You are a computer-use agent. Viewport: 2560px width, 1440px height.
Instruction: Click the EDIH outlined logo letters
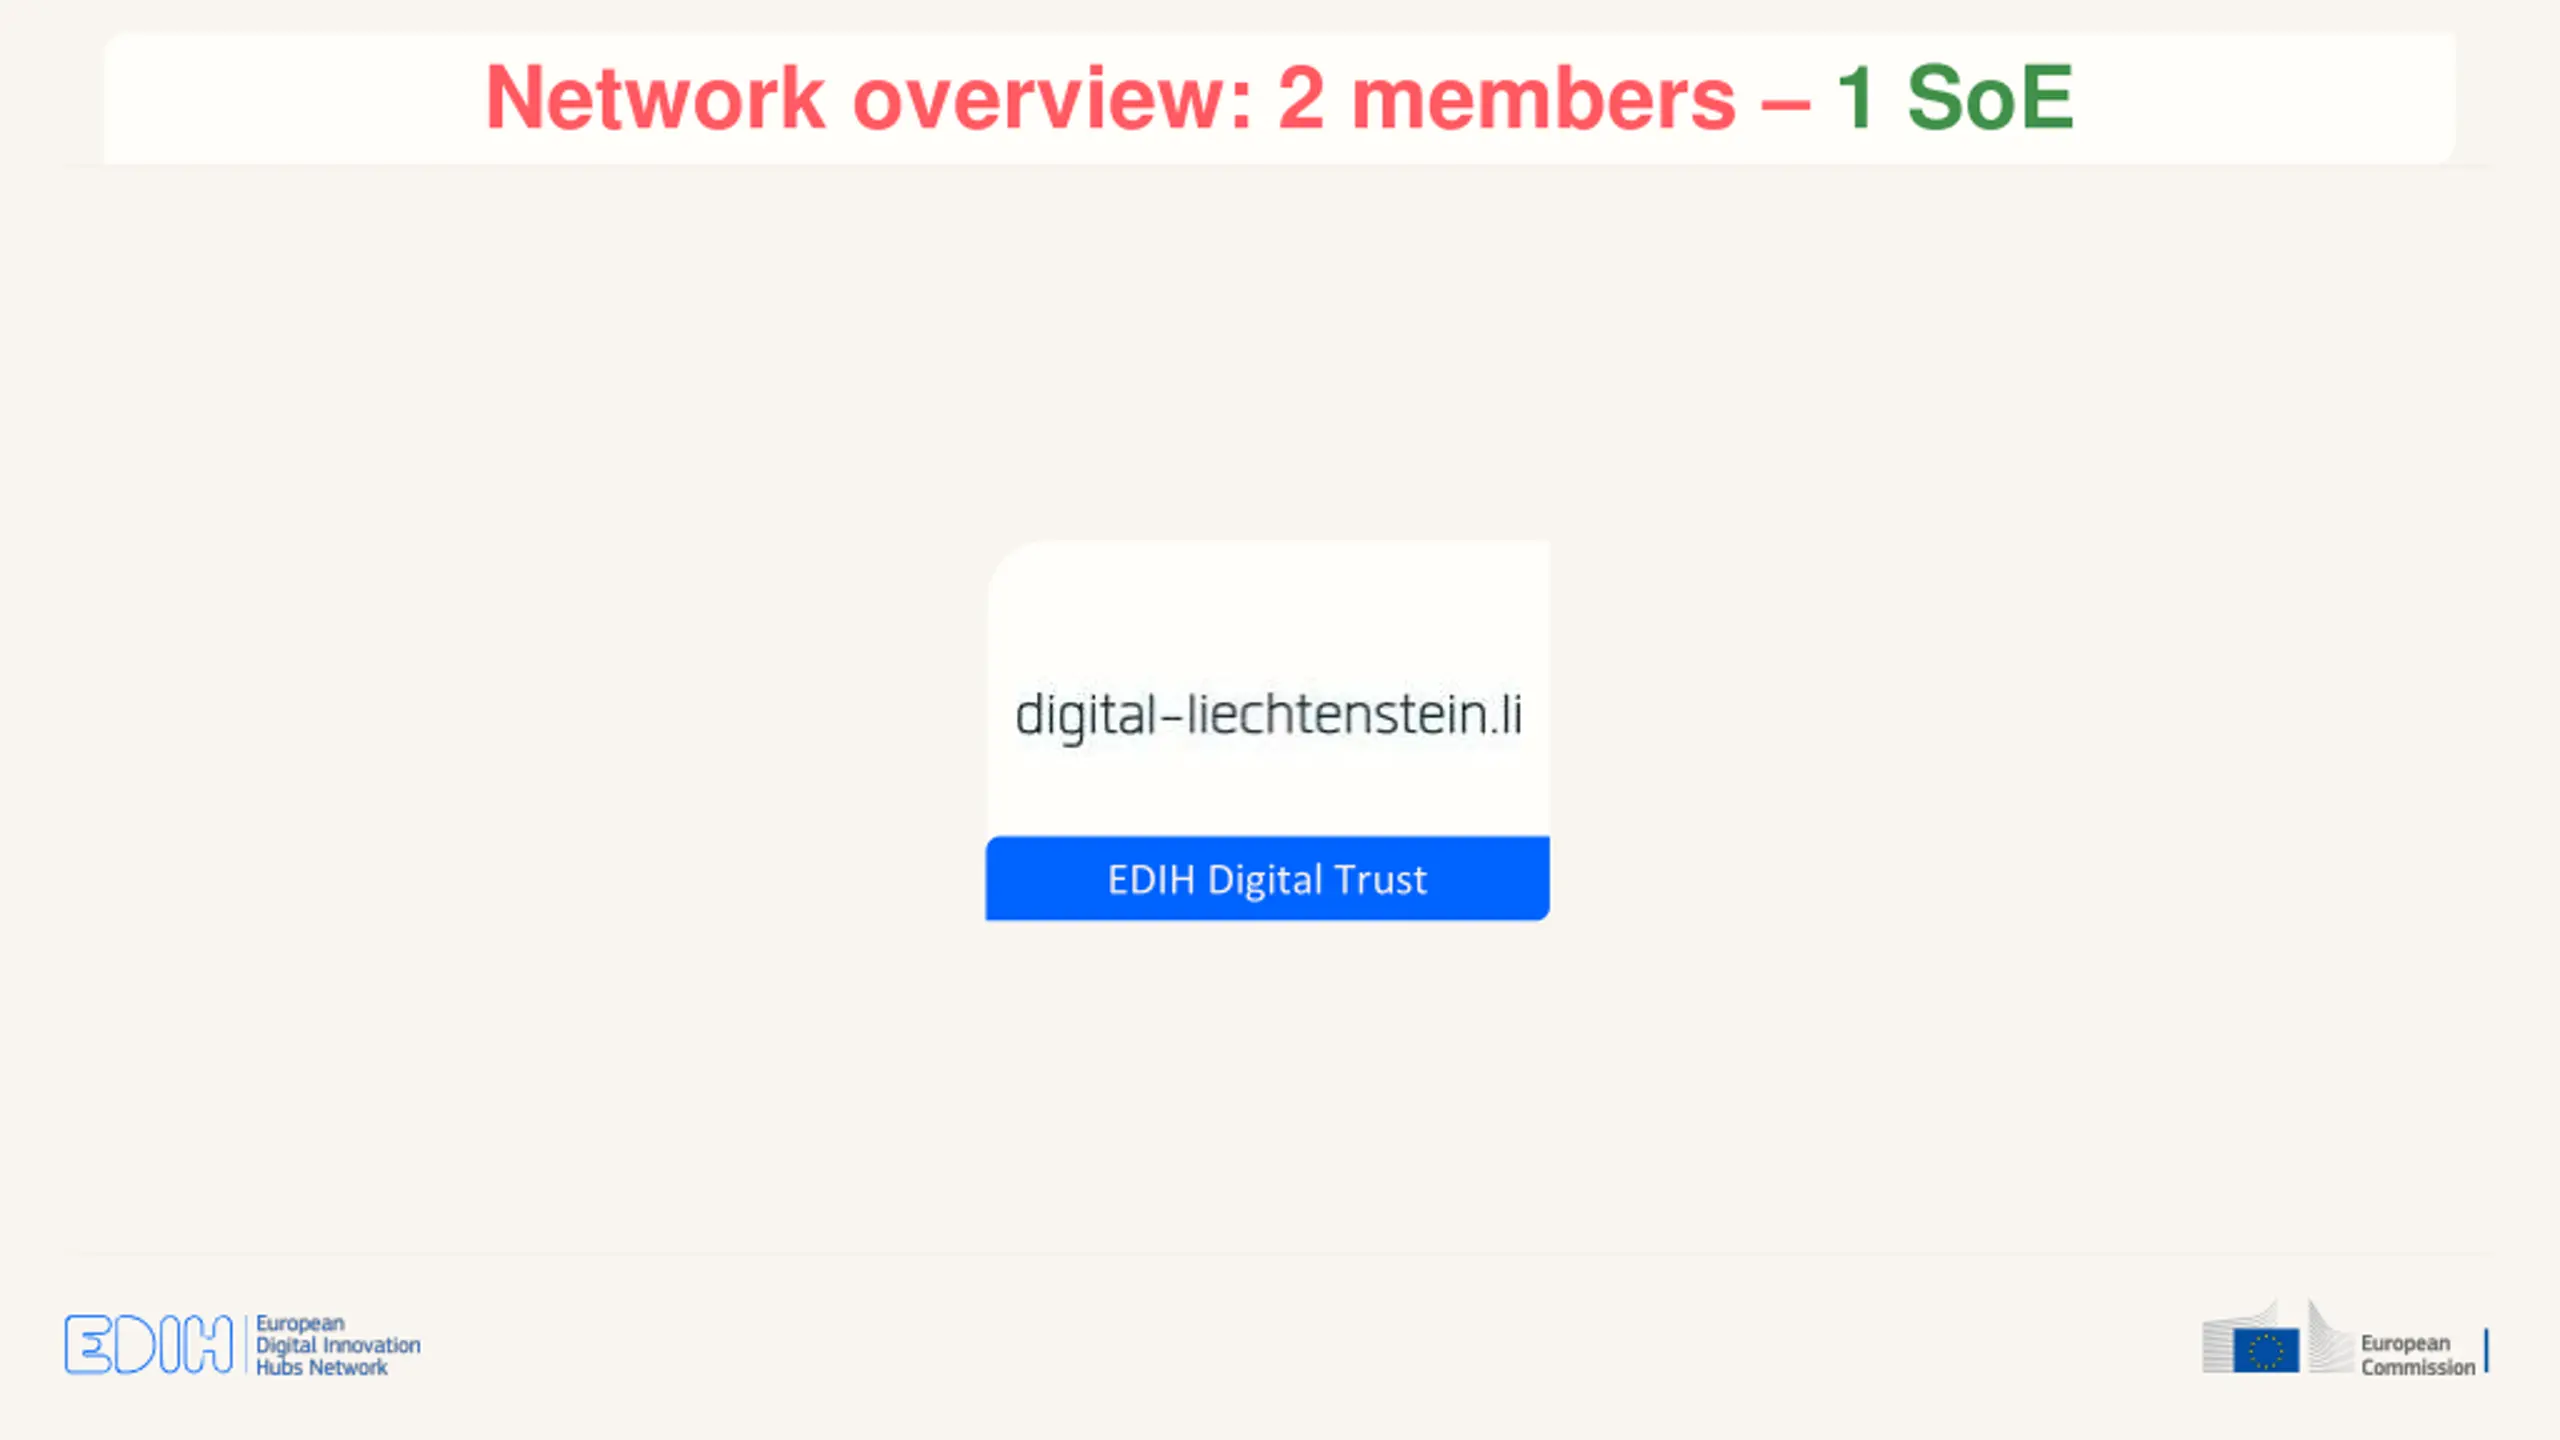149,1344
